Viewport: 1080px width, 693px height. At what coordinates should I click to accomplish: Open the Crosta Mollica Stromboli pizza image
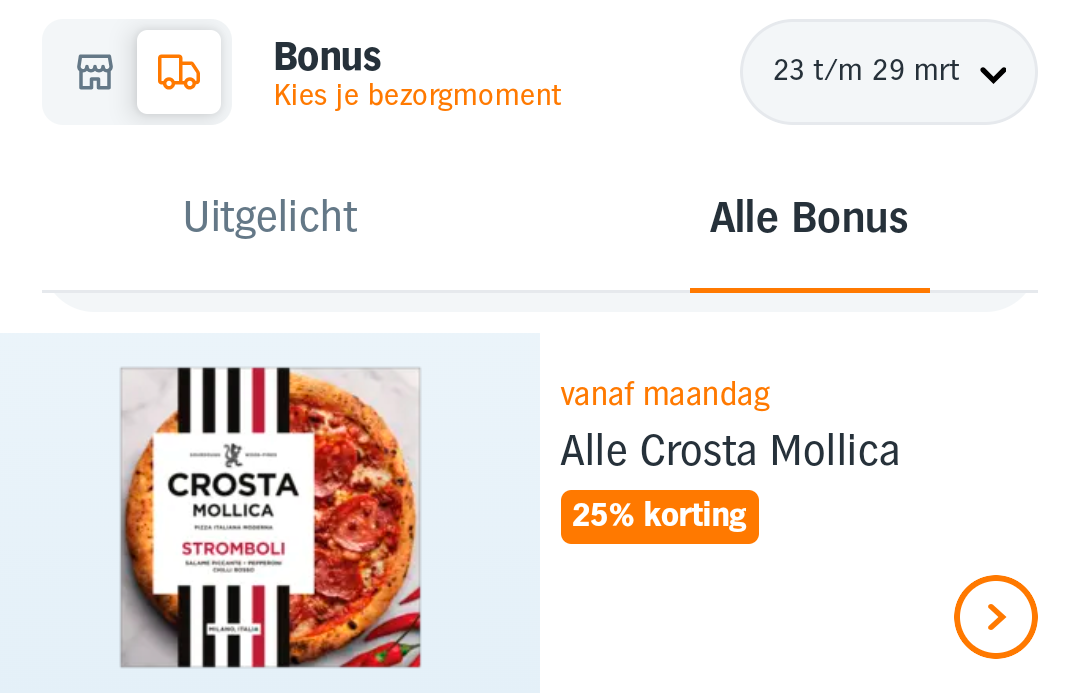[x=270, y=516]
